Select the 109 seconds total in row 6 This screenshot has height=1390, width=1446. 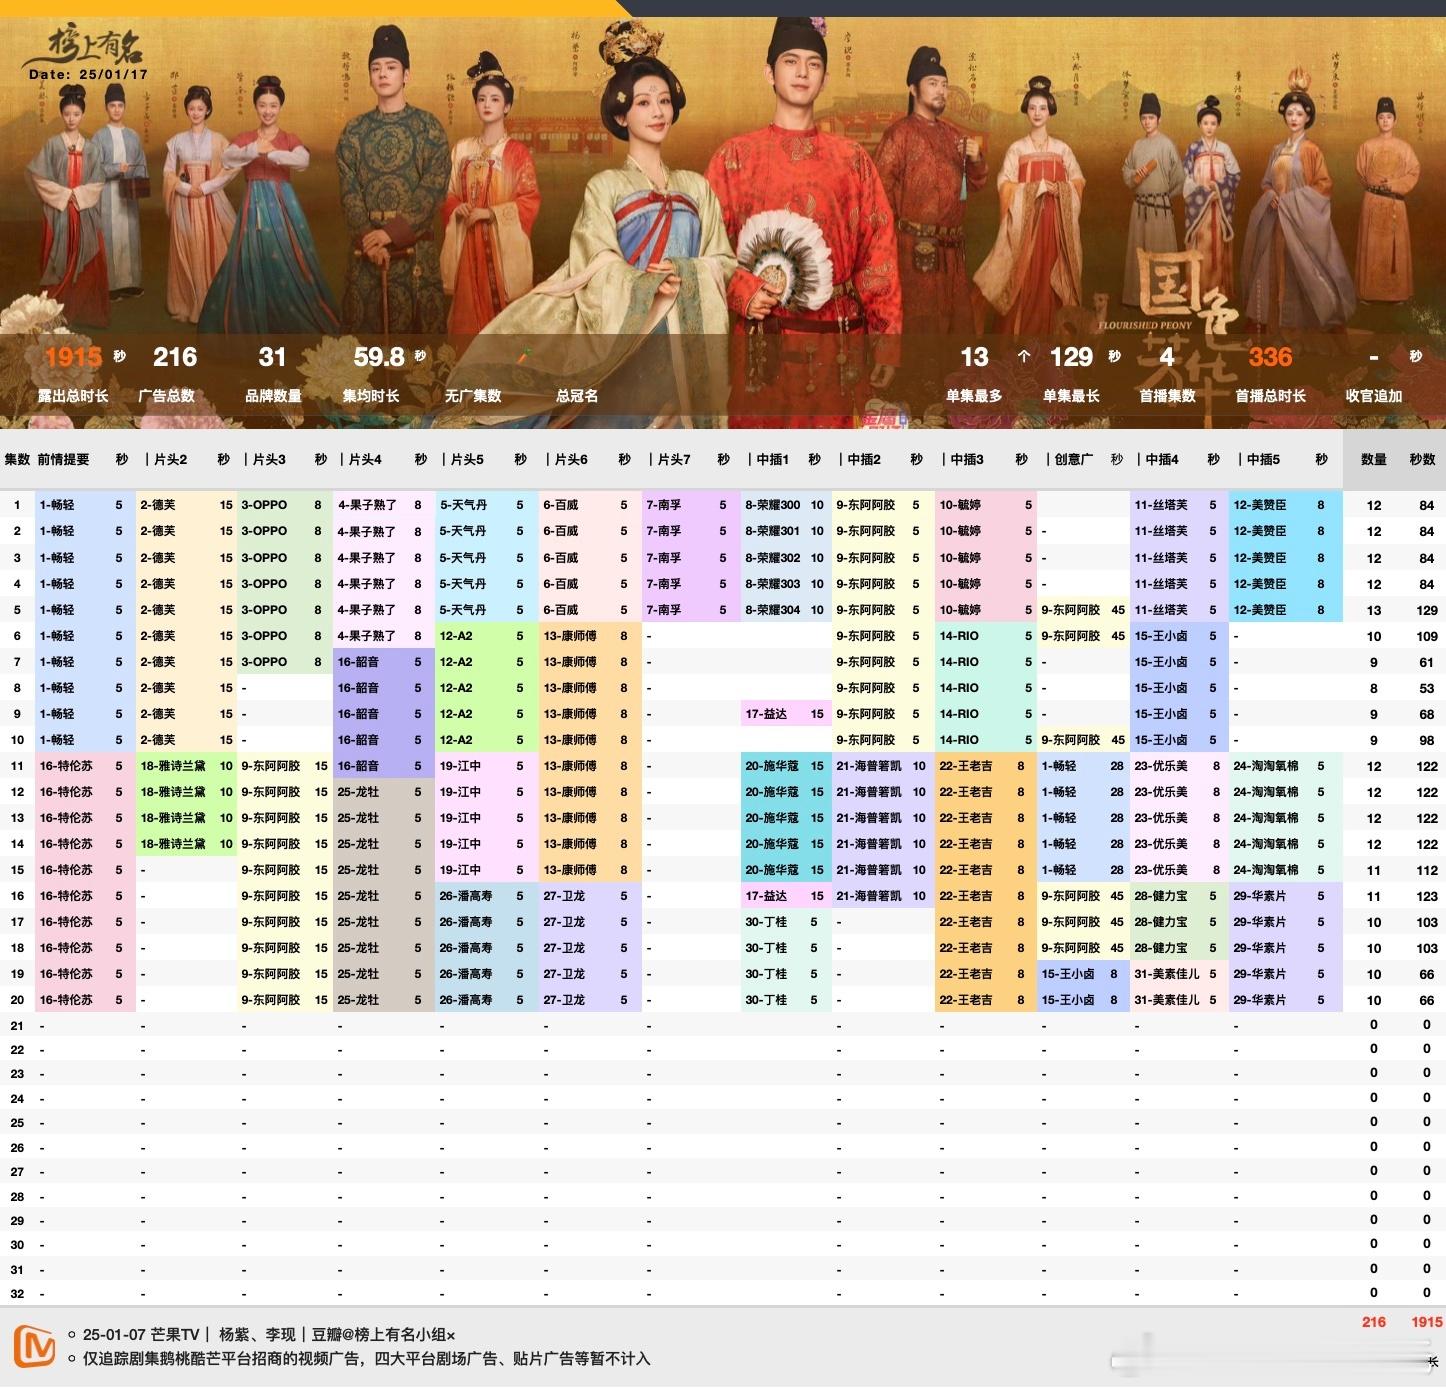[1427, 636]
